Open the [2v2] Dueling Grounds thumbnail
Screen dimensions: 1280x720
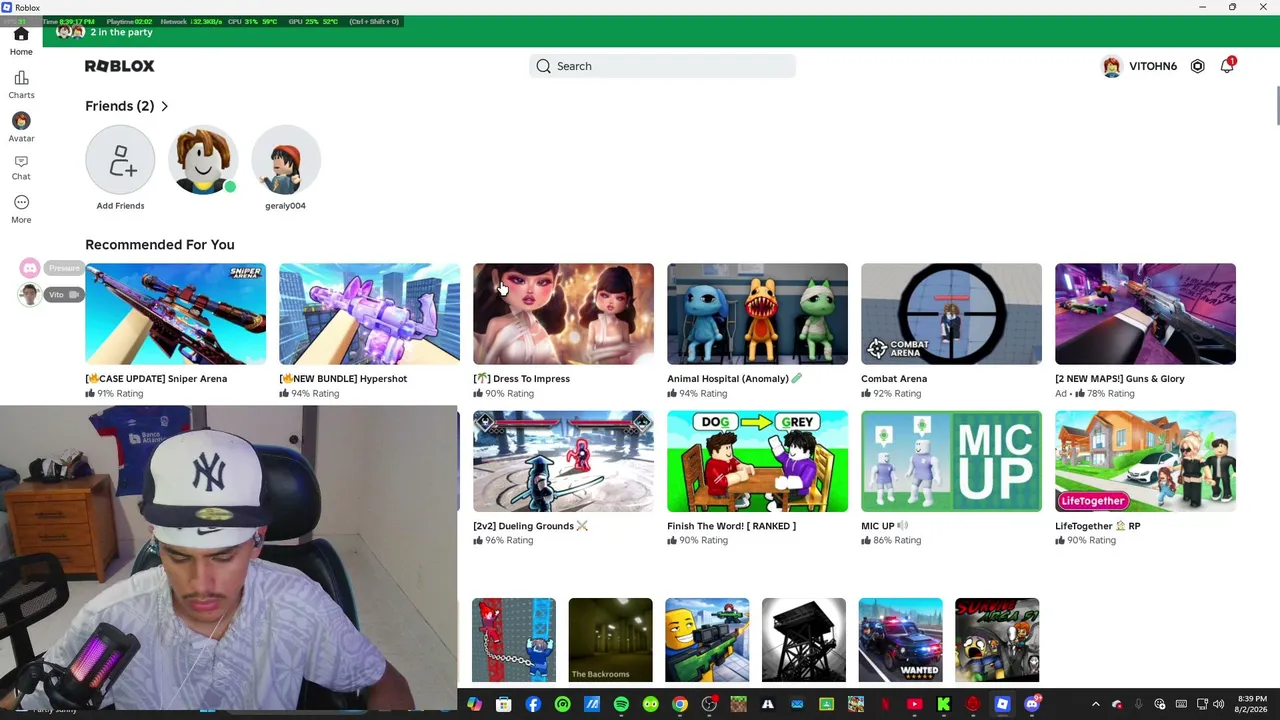coord(563,461)
